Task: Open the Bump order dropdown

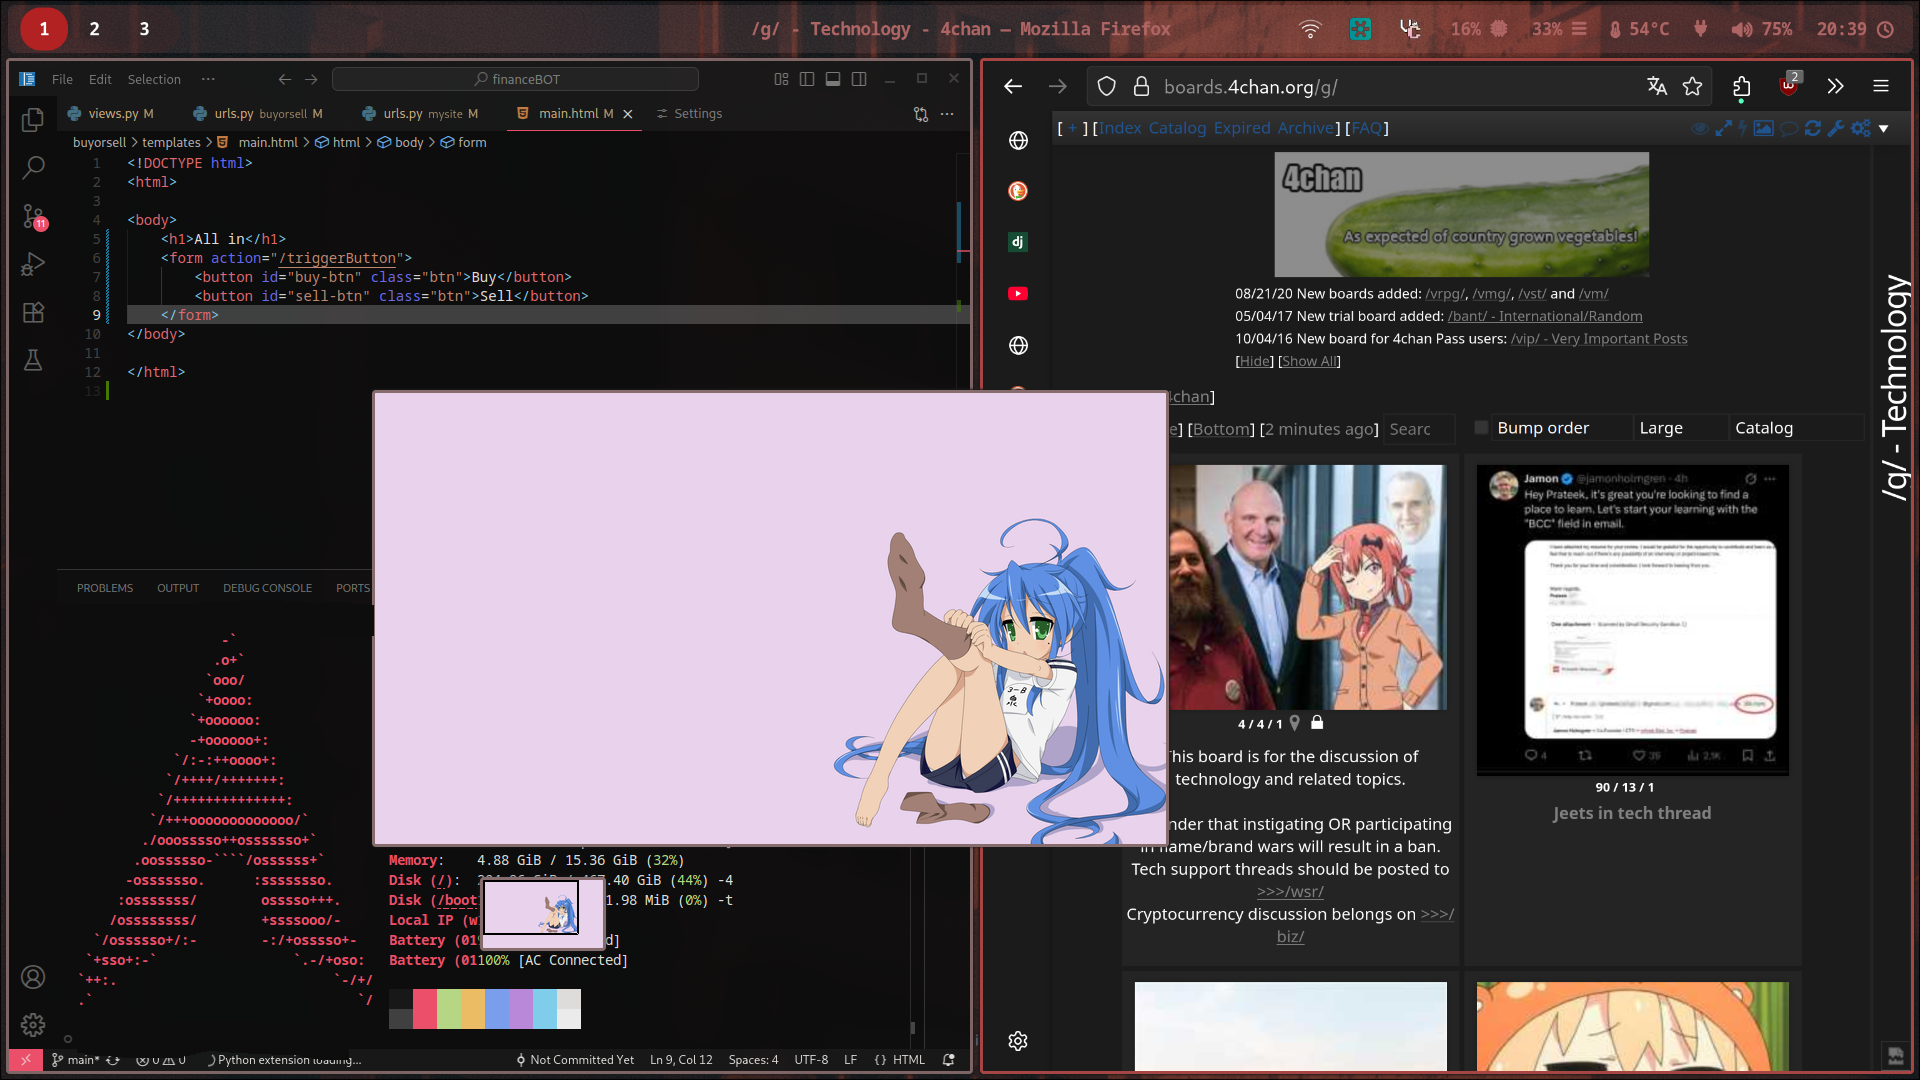Action: pos(1560,428)
